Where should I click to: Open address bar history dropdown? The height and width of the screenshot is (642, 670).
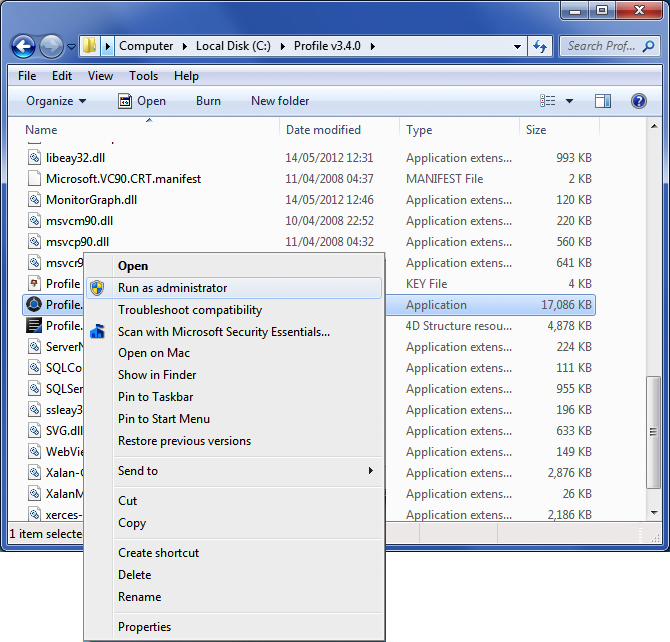517,46
